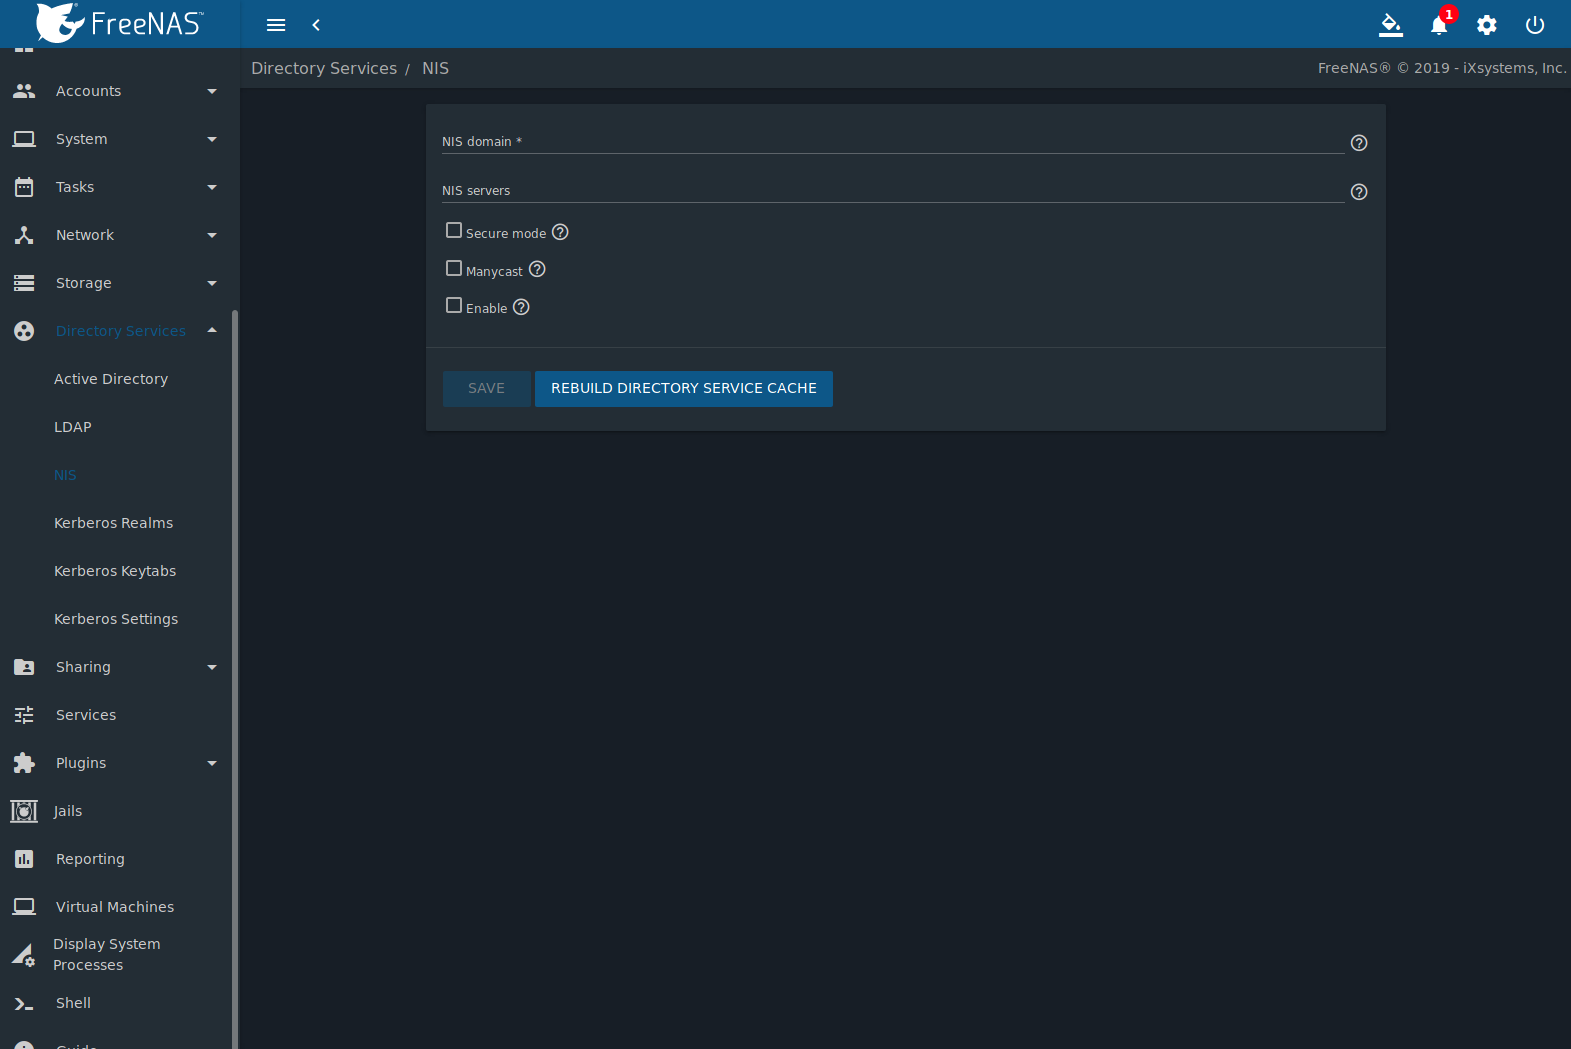Screen dimensions: 1571x1049
Task: Open Display System Processes
Action: tap(106, 955)
